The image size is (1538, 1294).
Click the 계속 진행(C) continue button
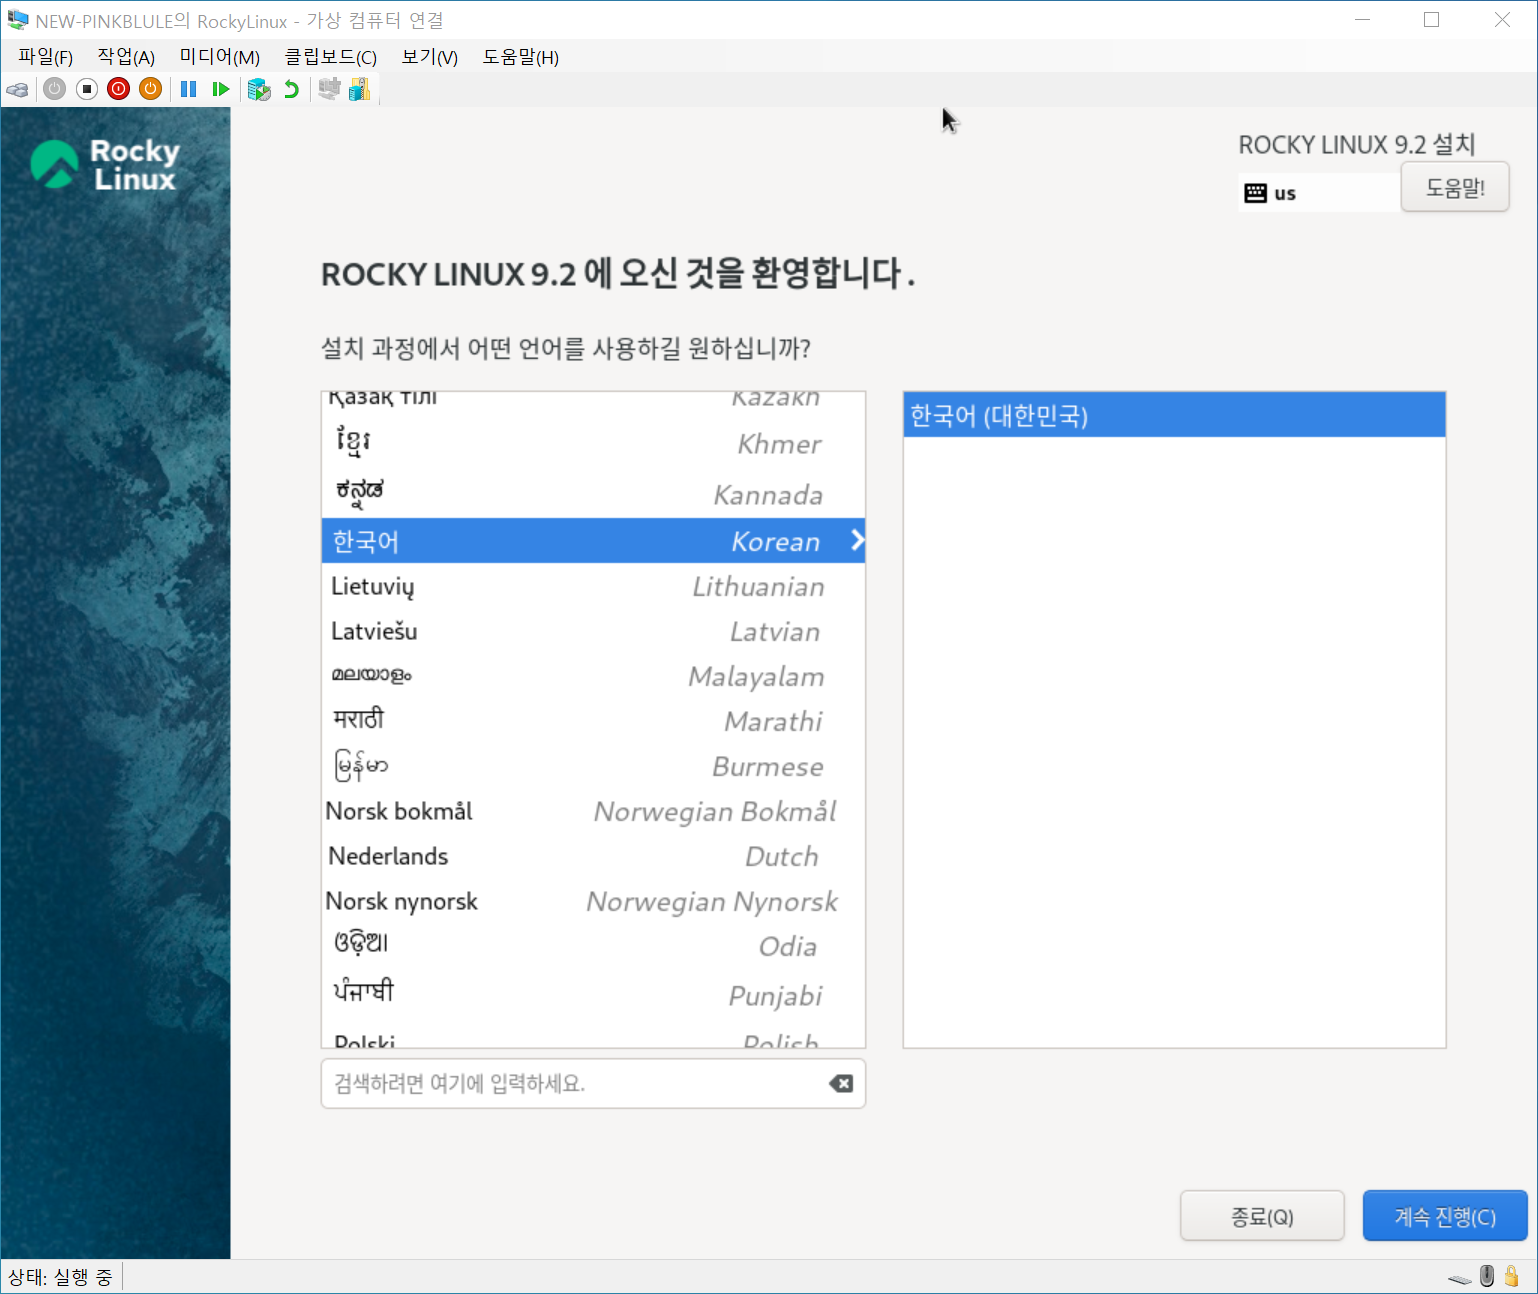tap(1445, 1216)
